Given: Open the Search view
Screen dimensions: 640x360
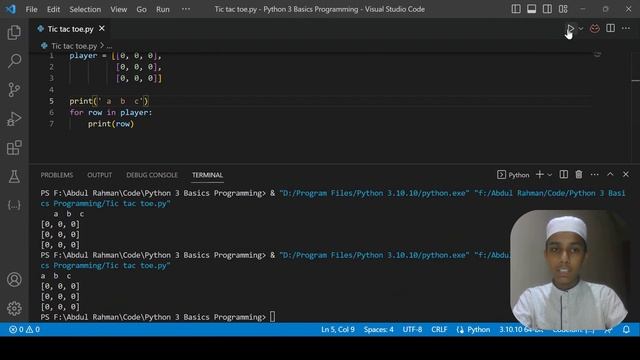Looking at the screenshot, I should (14, 61).
